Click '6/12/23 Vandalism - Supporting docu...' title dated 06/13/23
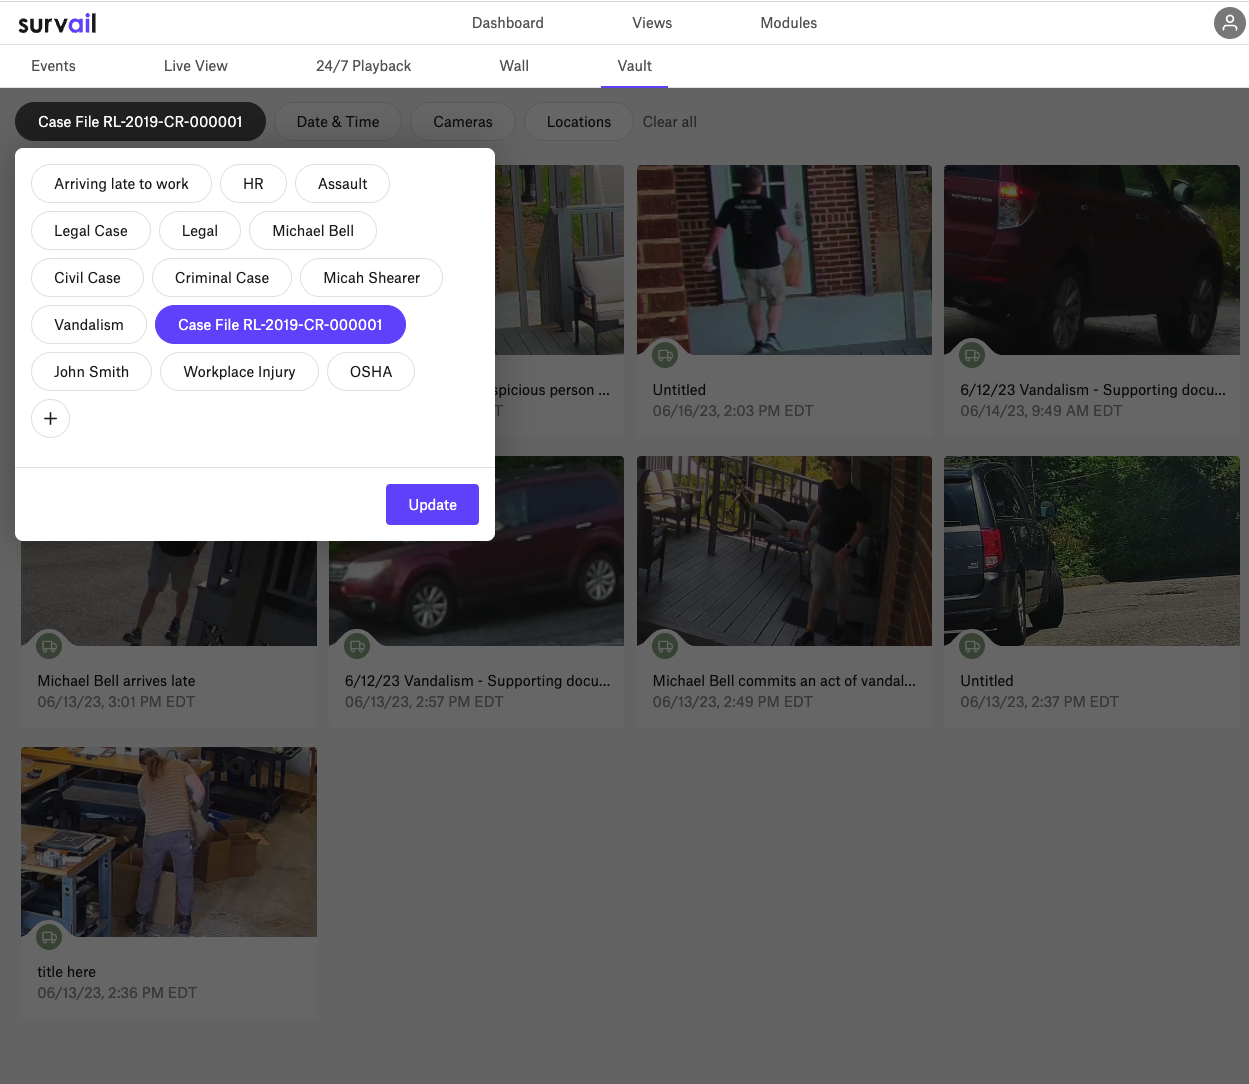This screenshot has width=1249, height=1084. point(478,681)
